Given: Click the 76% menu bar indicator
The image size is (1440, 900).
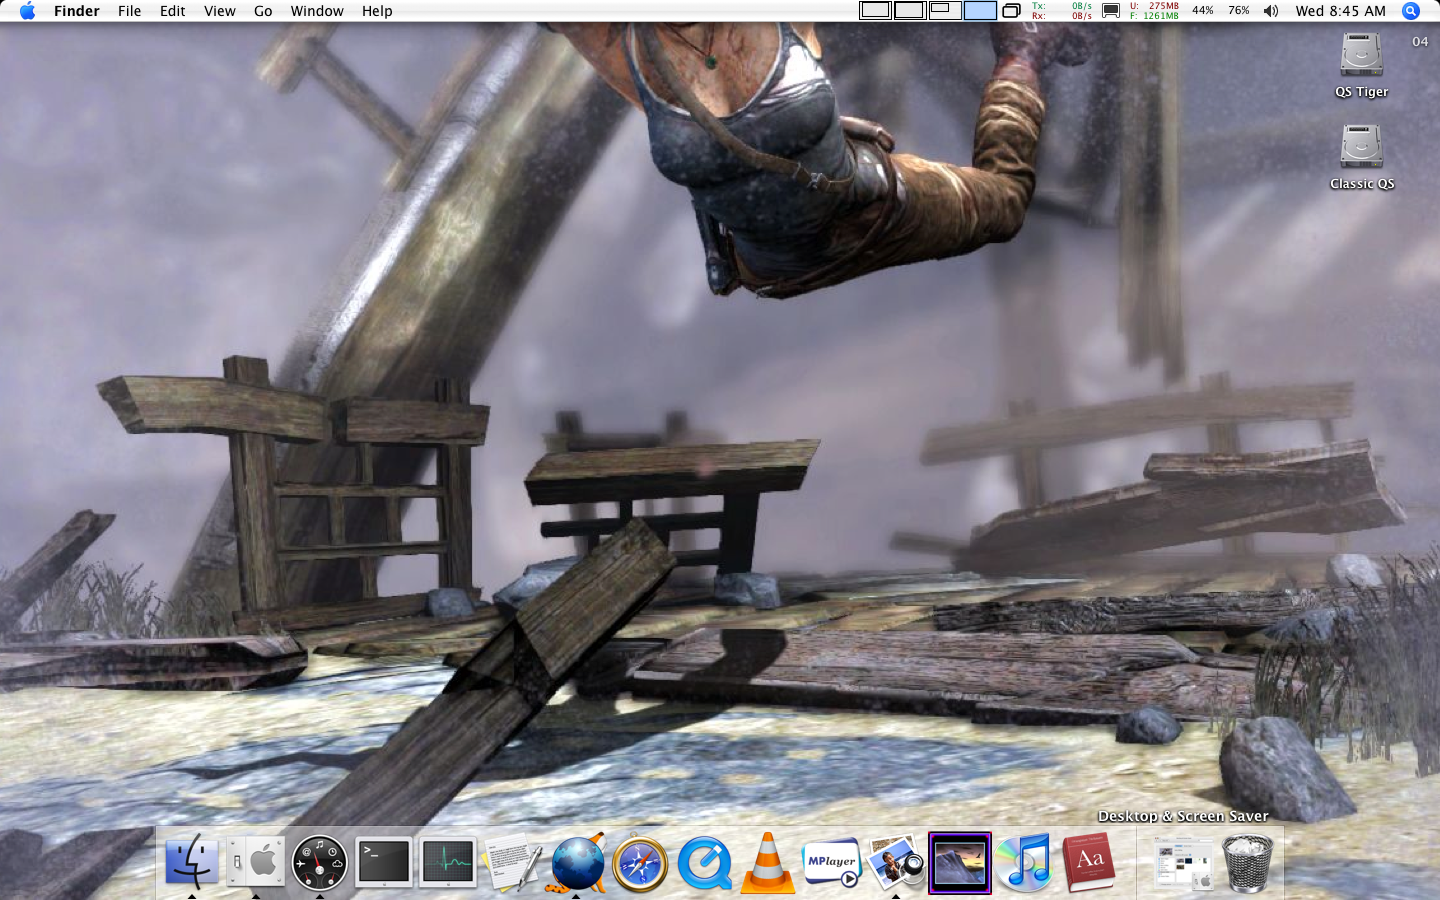Looking at the screenshot, I should [1239, 11].
